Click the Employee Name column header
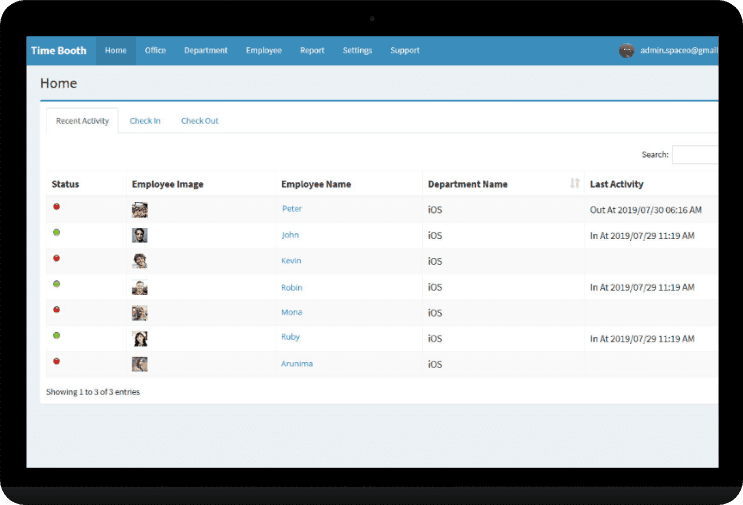The height and width of the screenshot is (505, 743). (x=316, y=184)
